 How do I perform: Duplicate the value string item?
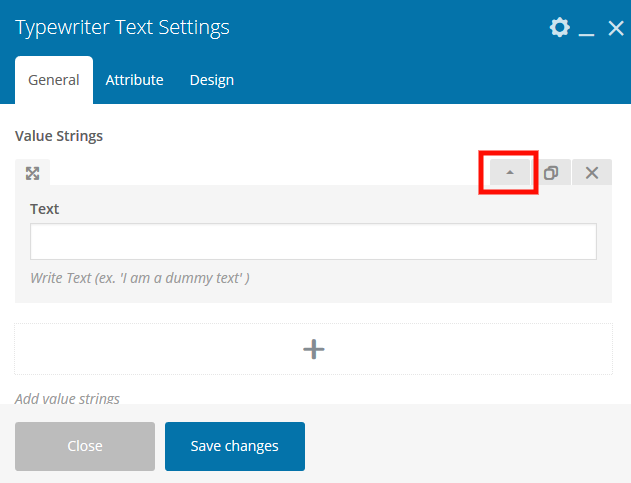tap(551, 173)
